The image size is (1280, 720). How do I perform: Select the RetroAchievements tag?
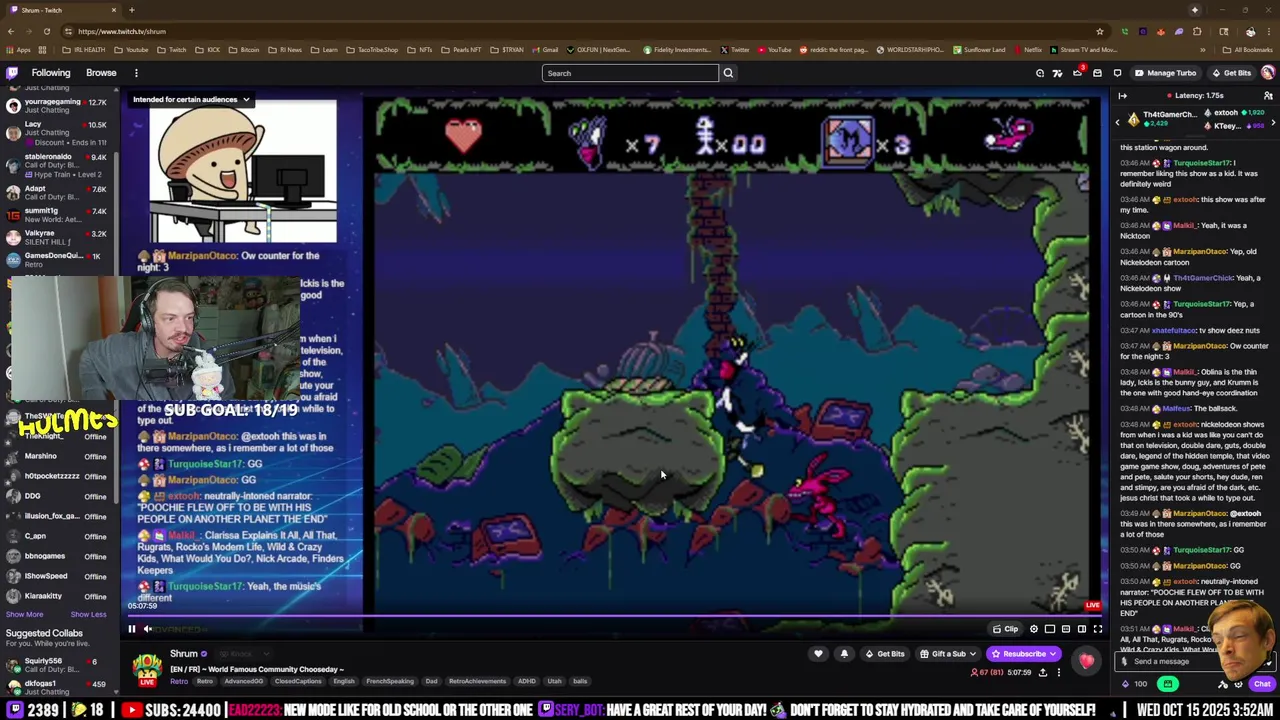[477, 681]
